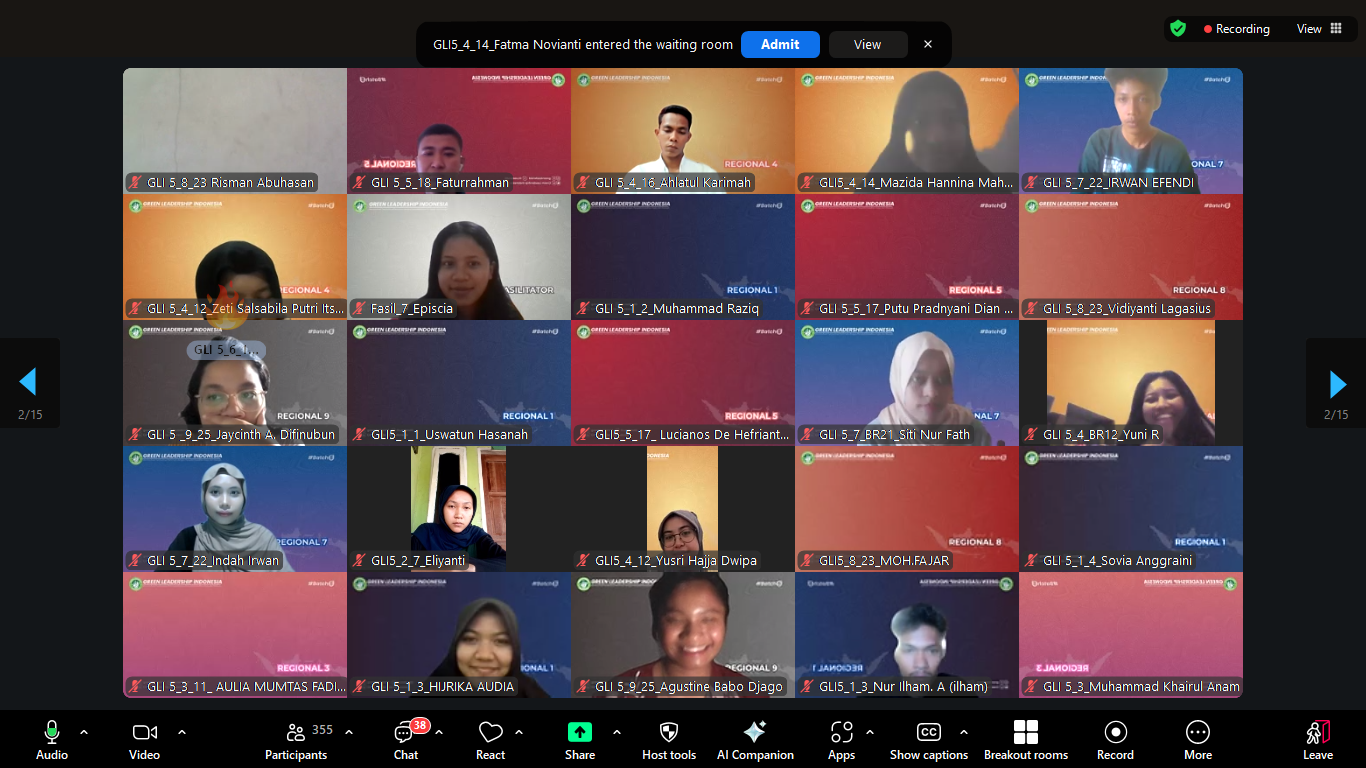This screenshot has width=1366, height=768.
Task: Launch the AI Companion sparkle icon
Action: pyautogui.click(x=755, y=733)
